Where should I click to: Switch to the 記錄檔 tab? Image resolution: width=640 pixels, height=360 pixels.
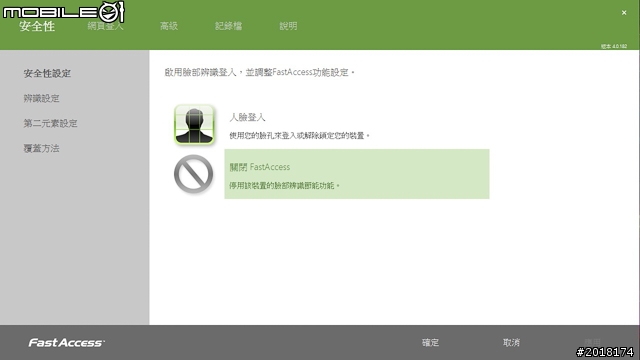pyautogui.click(x=228, y=26)
